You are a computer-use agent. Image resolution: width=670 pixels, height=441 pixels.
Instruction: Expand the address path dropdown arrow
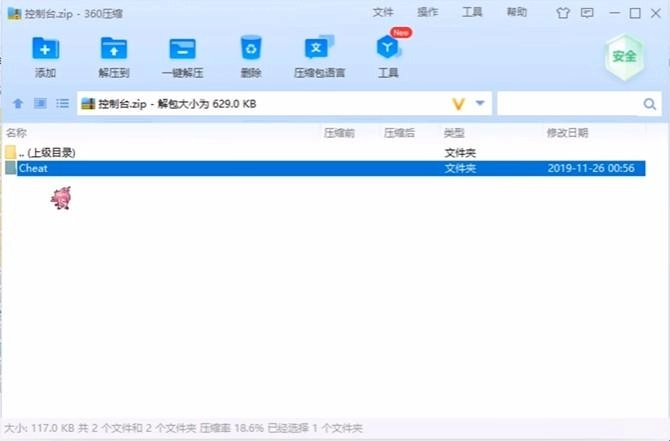pos(481,103)
